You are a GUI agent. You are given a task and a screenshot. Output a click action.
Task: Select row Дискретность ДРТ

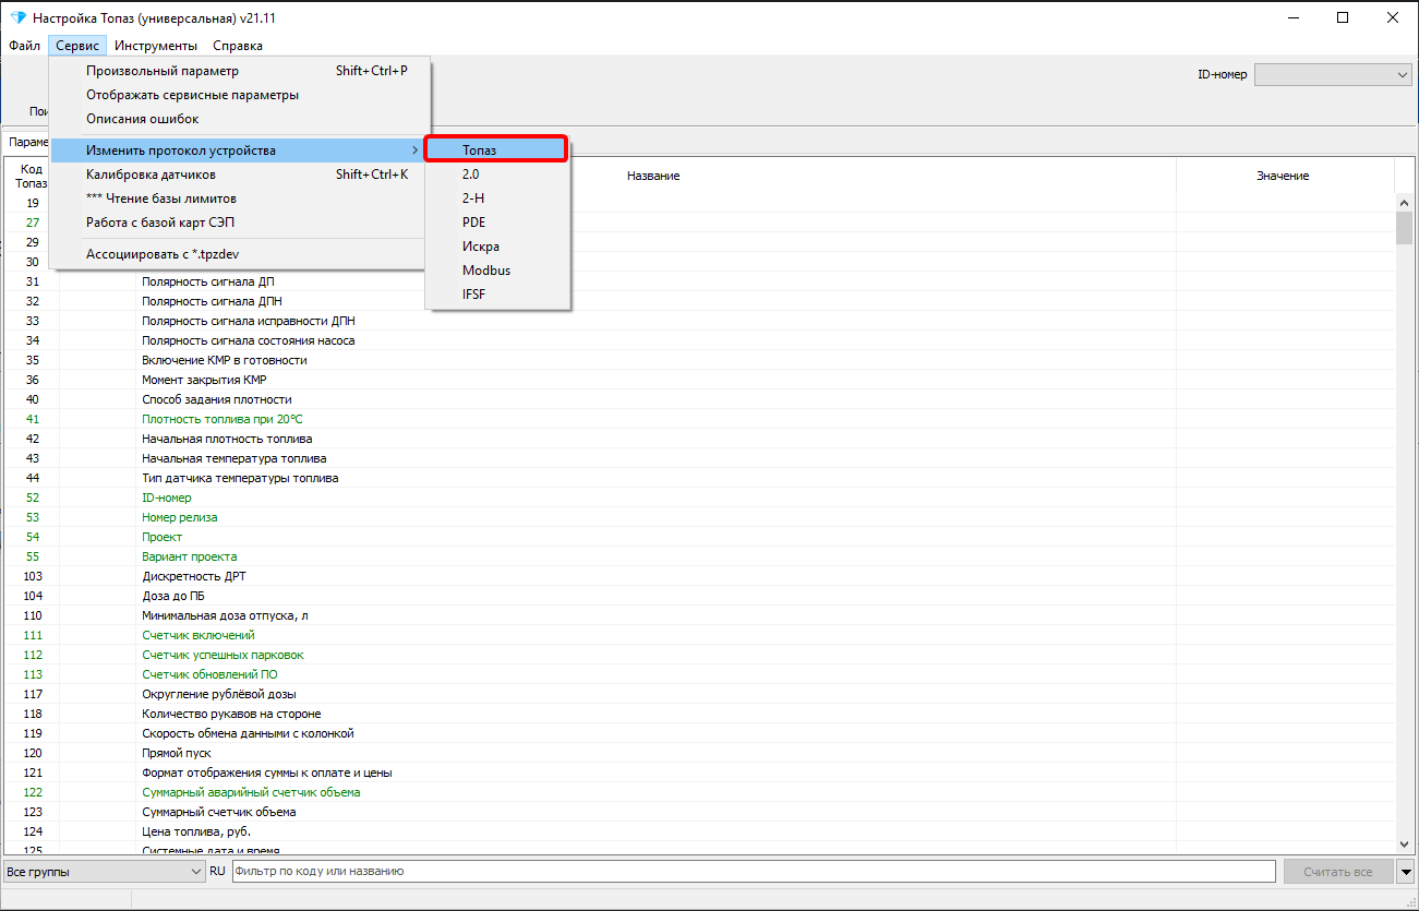700,577
